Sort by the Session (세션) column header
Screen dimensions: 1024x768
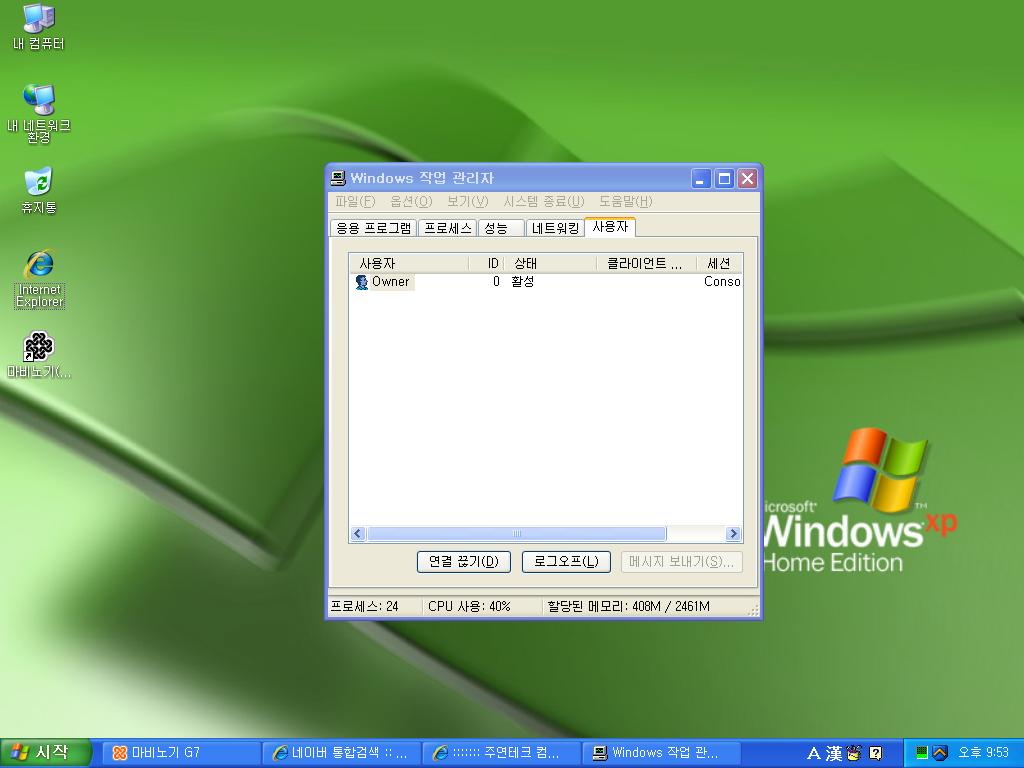(x=719, y=263)
